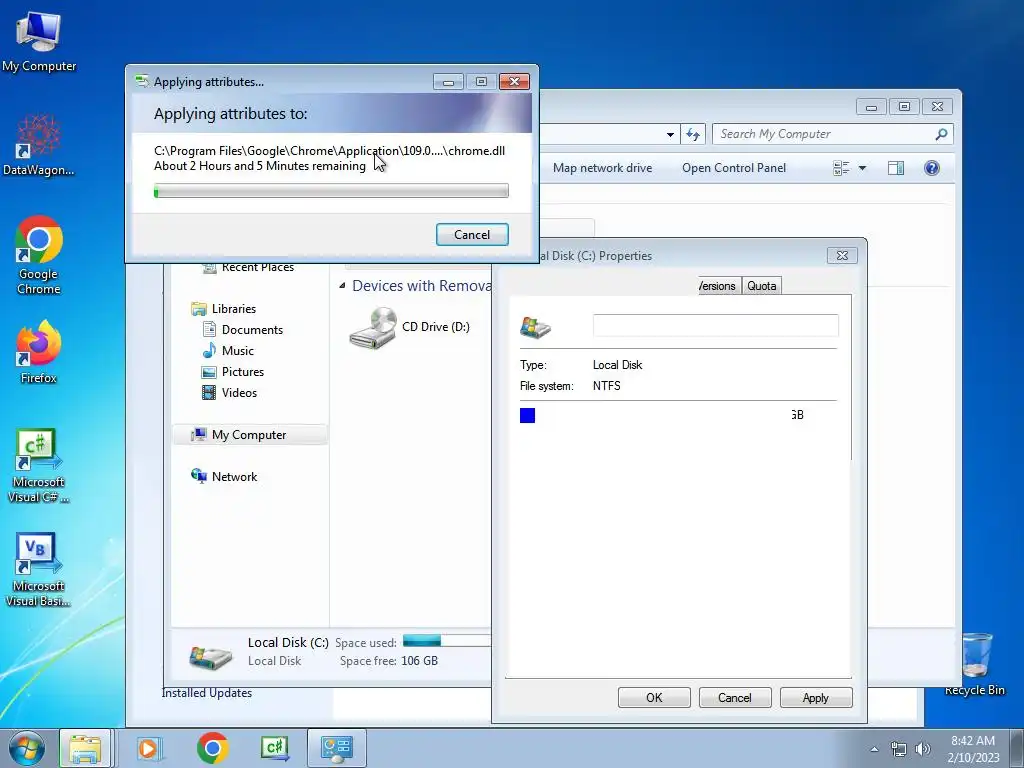
Task: Click the Installed Updates text
Action: coord(206,693)
